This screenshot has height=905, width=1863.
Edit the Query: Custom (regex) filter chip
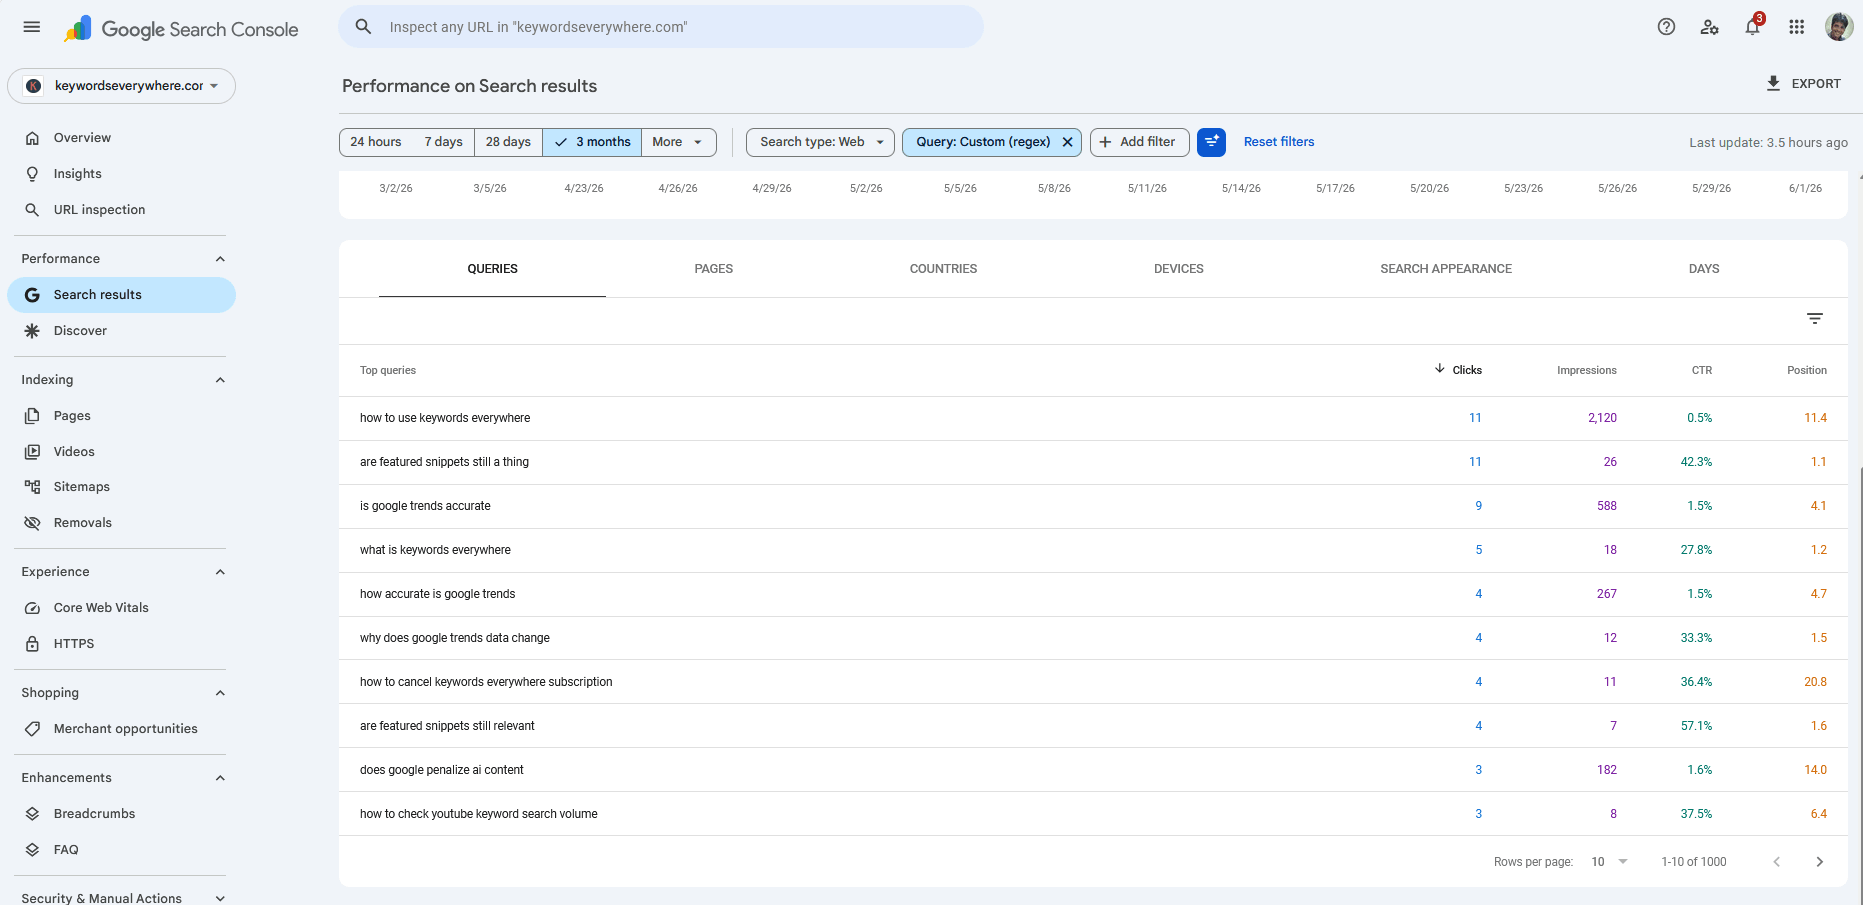click(x=982, y=142)
